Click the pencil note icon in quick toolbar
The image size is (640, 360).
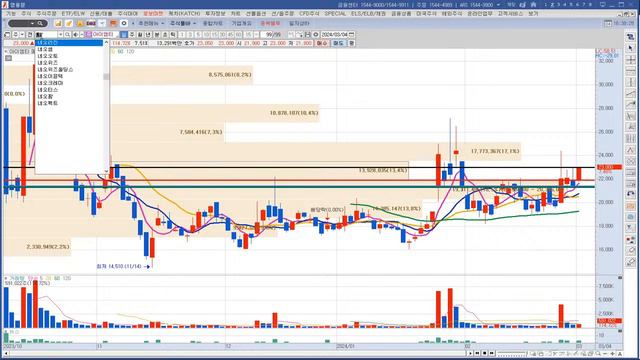pyautogui.click(x=69, y=23)
